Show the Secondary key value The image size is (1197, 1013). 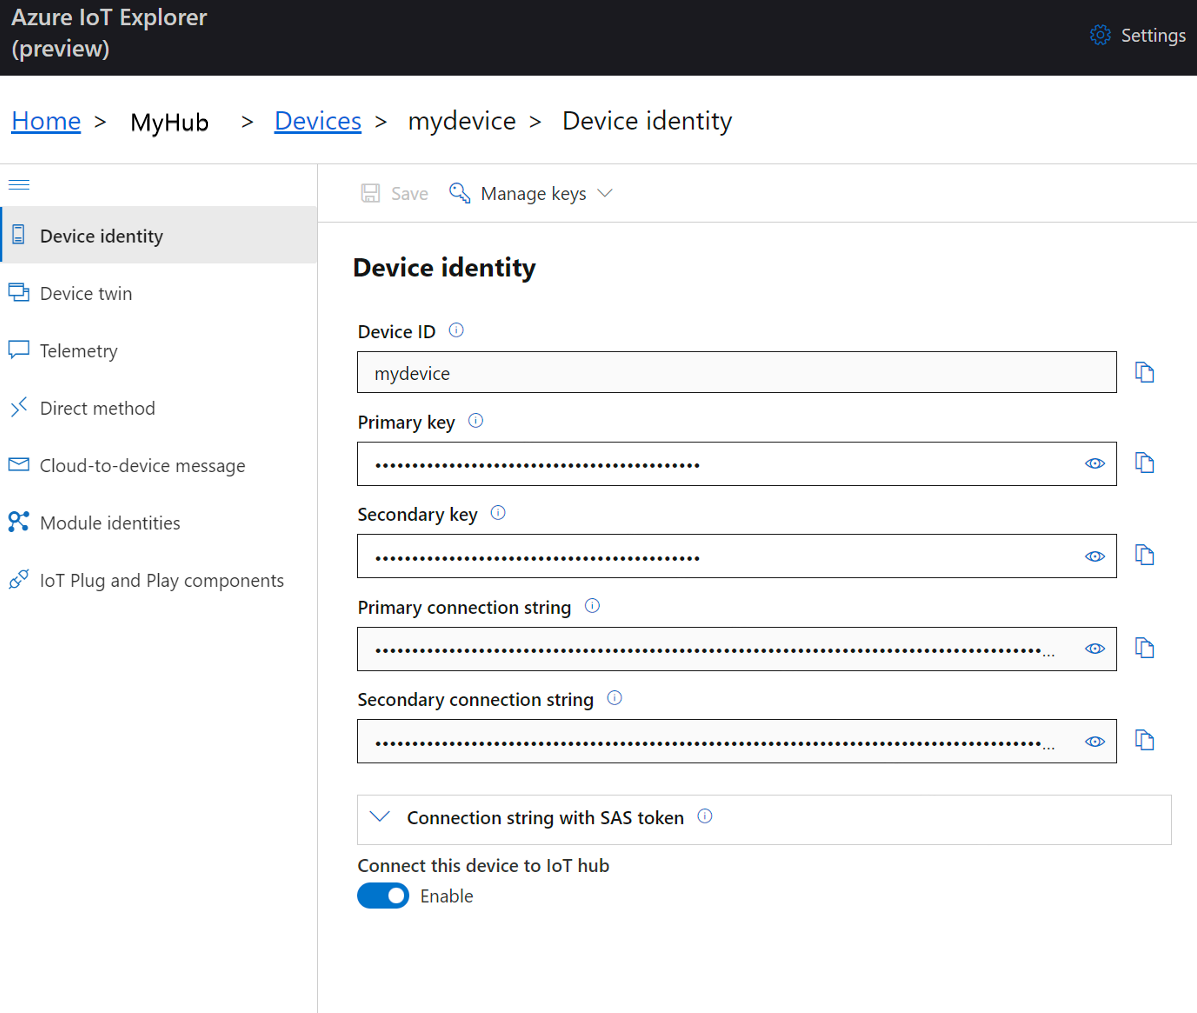click(1095, 556)
